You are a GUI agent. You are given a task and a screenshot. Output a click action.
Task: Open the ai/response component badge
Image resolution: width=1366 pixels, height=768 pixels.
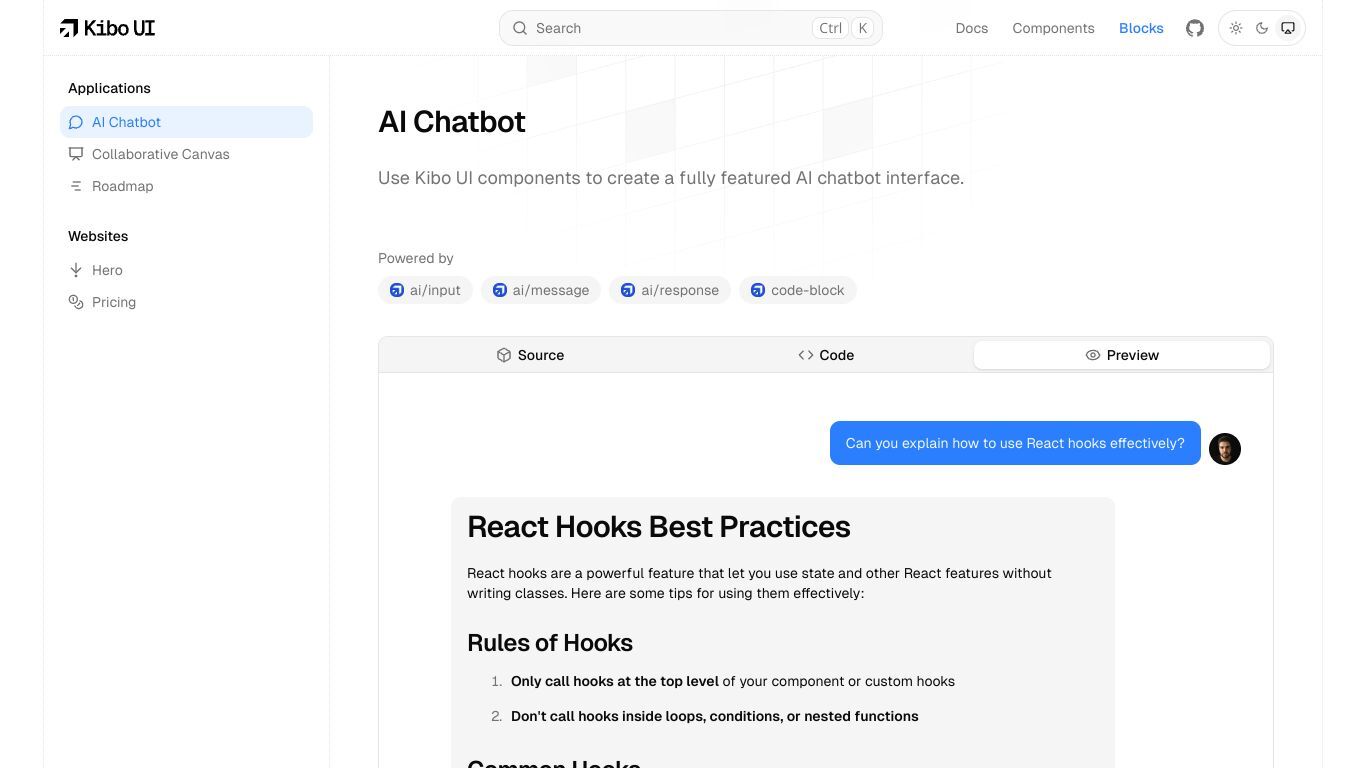[x=670, y=290]
